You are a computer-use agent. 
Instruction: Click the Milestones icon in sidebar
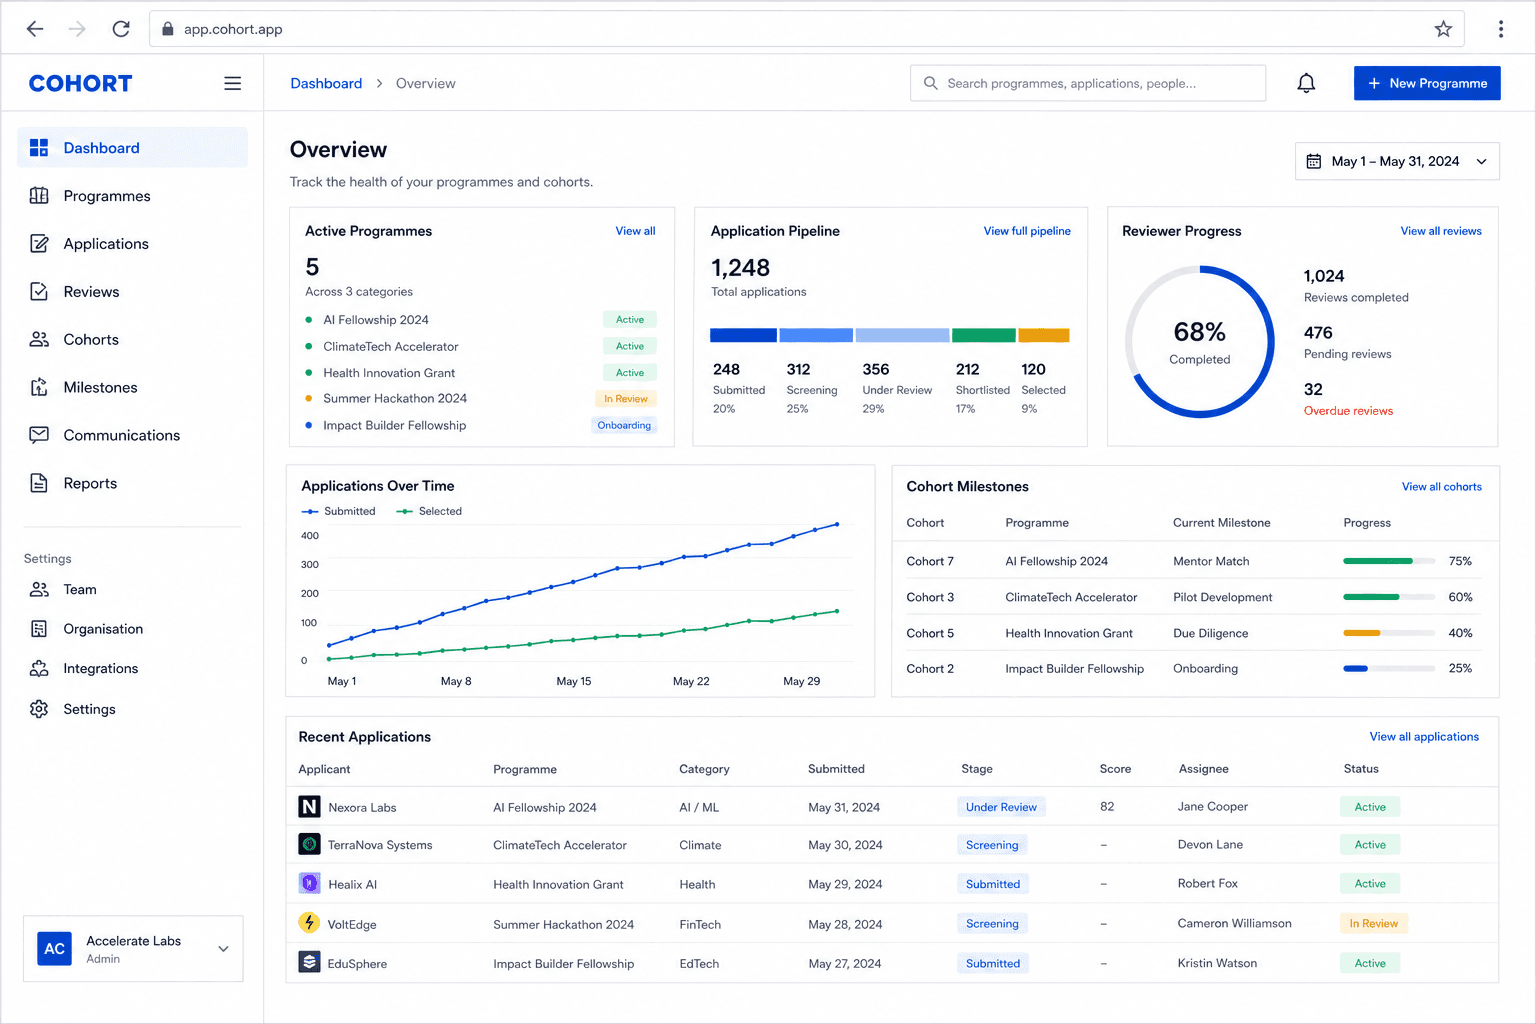point(39,388)
